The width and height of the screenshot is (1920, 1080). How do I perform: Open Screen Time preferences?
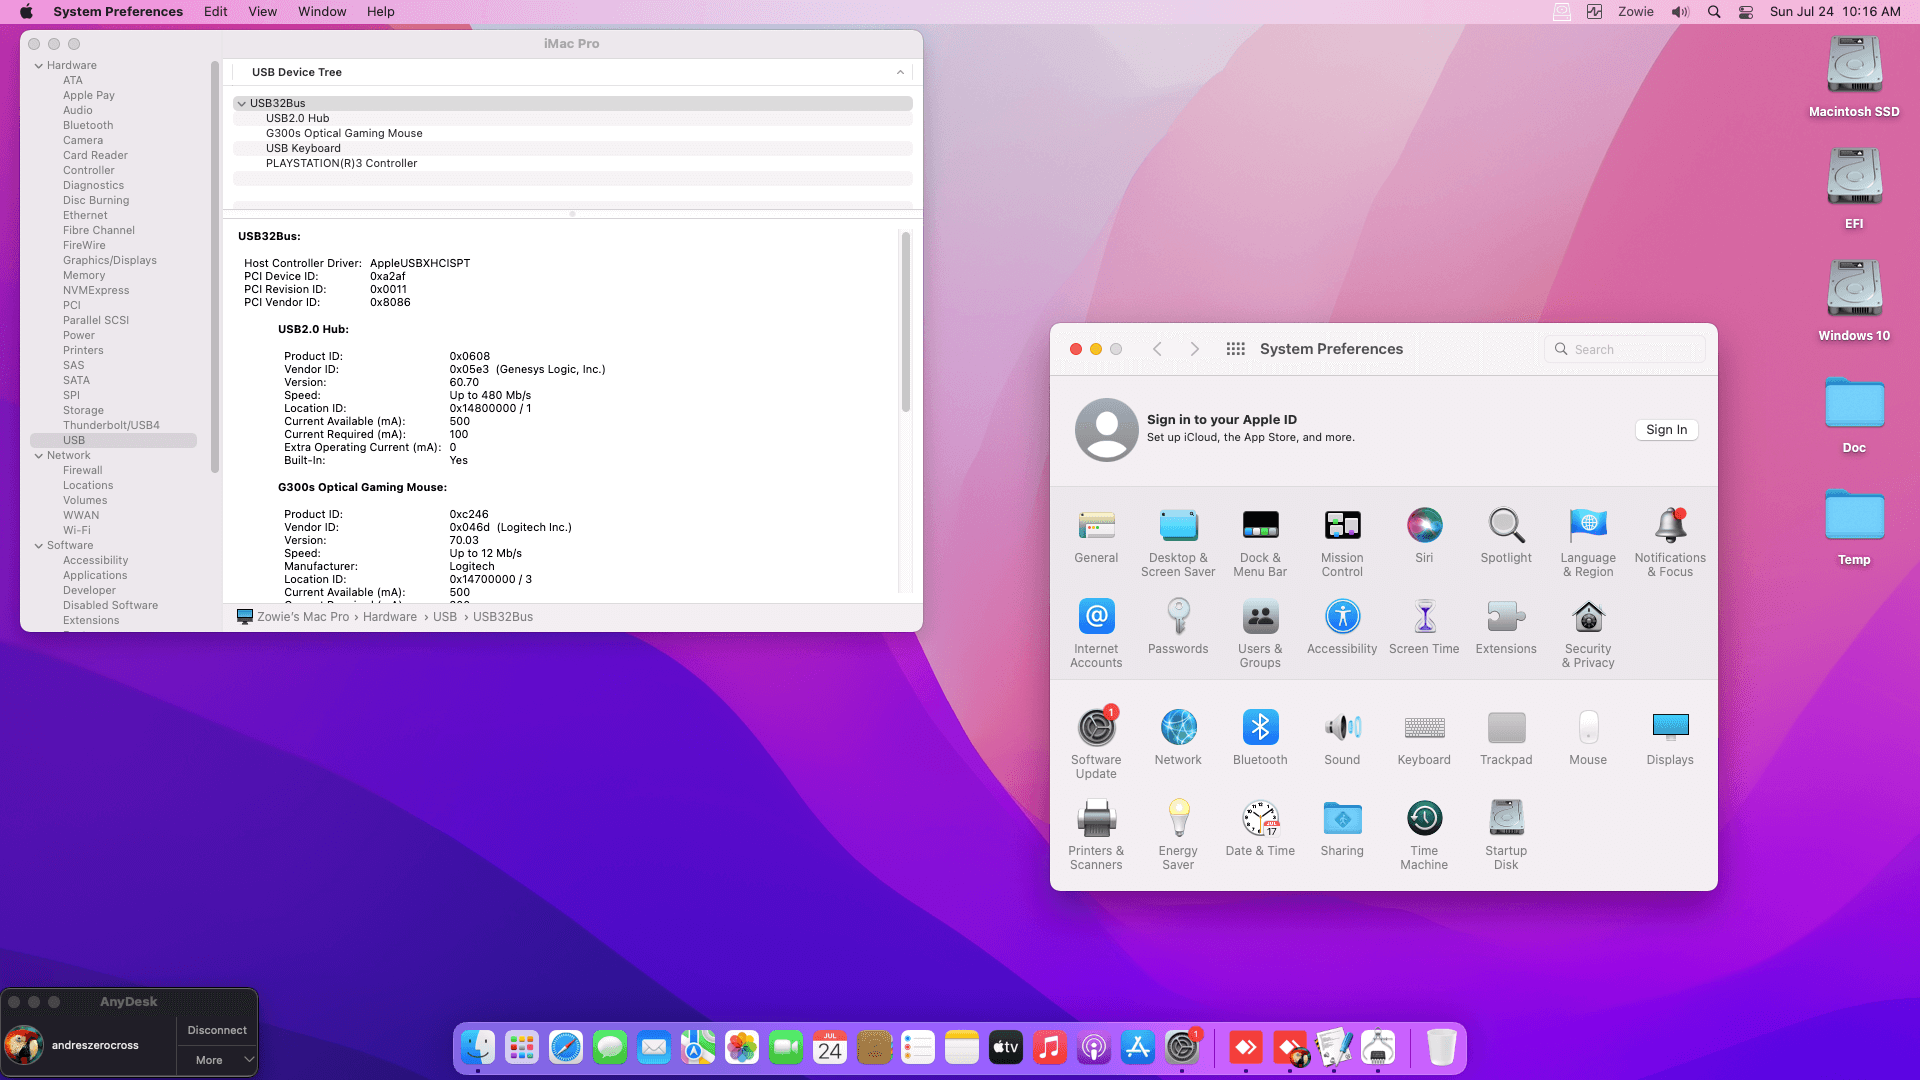click(1424, 627)
